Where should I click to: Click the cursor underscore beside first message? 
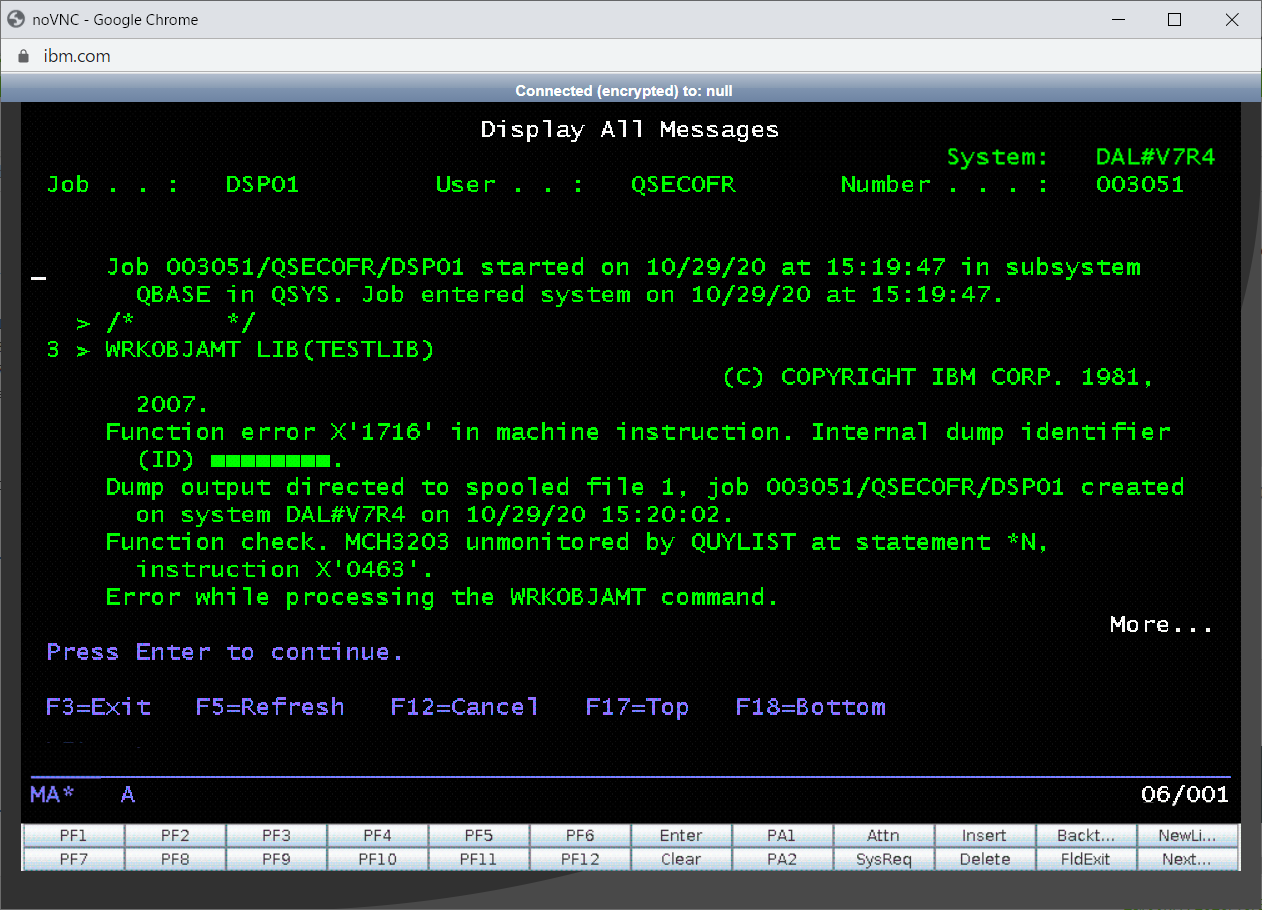[x=38, y=279]
